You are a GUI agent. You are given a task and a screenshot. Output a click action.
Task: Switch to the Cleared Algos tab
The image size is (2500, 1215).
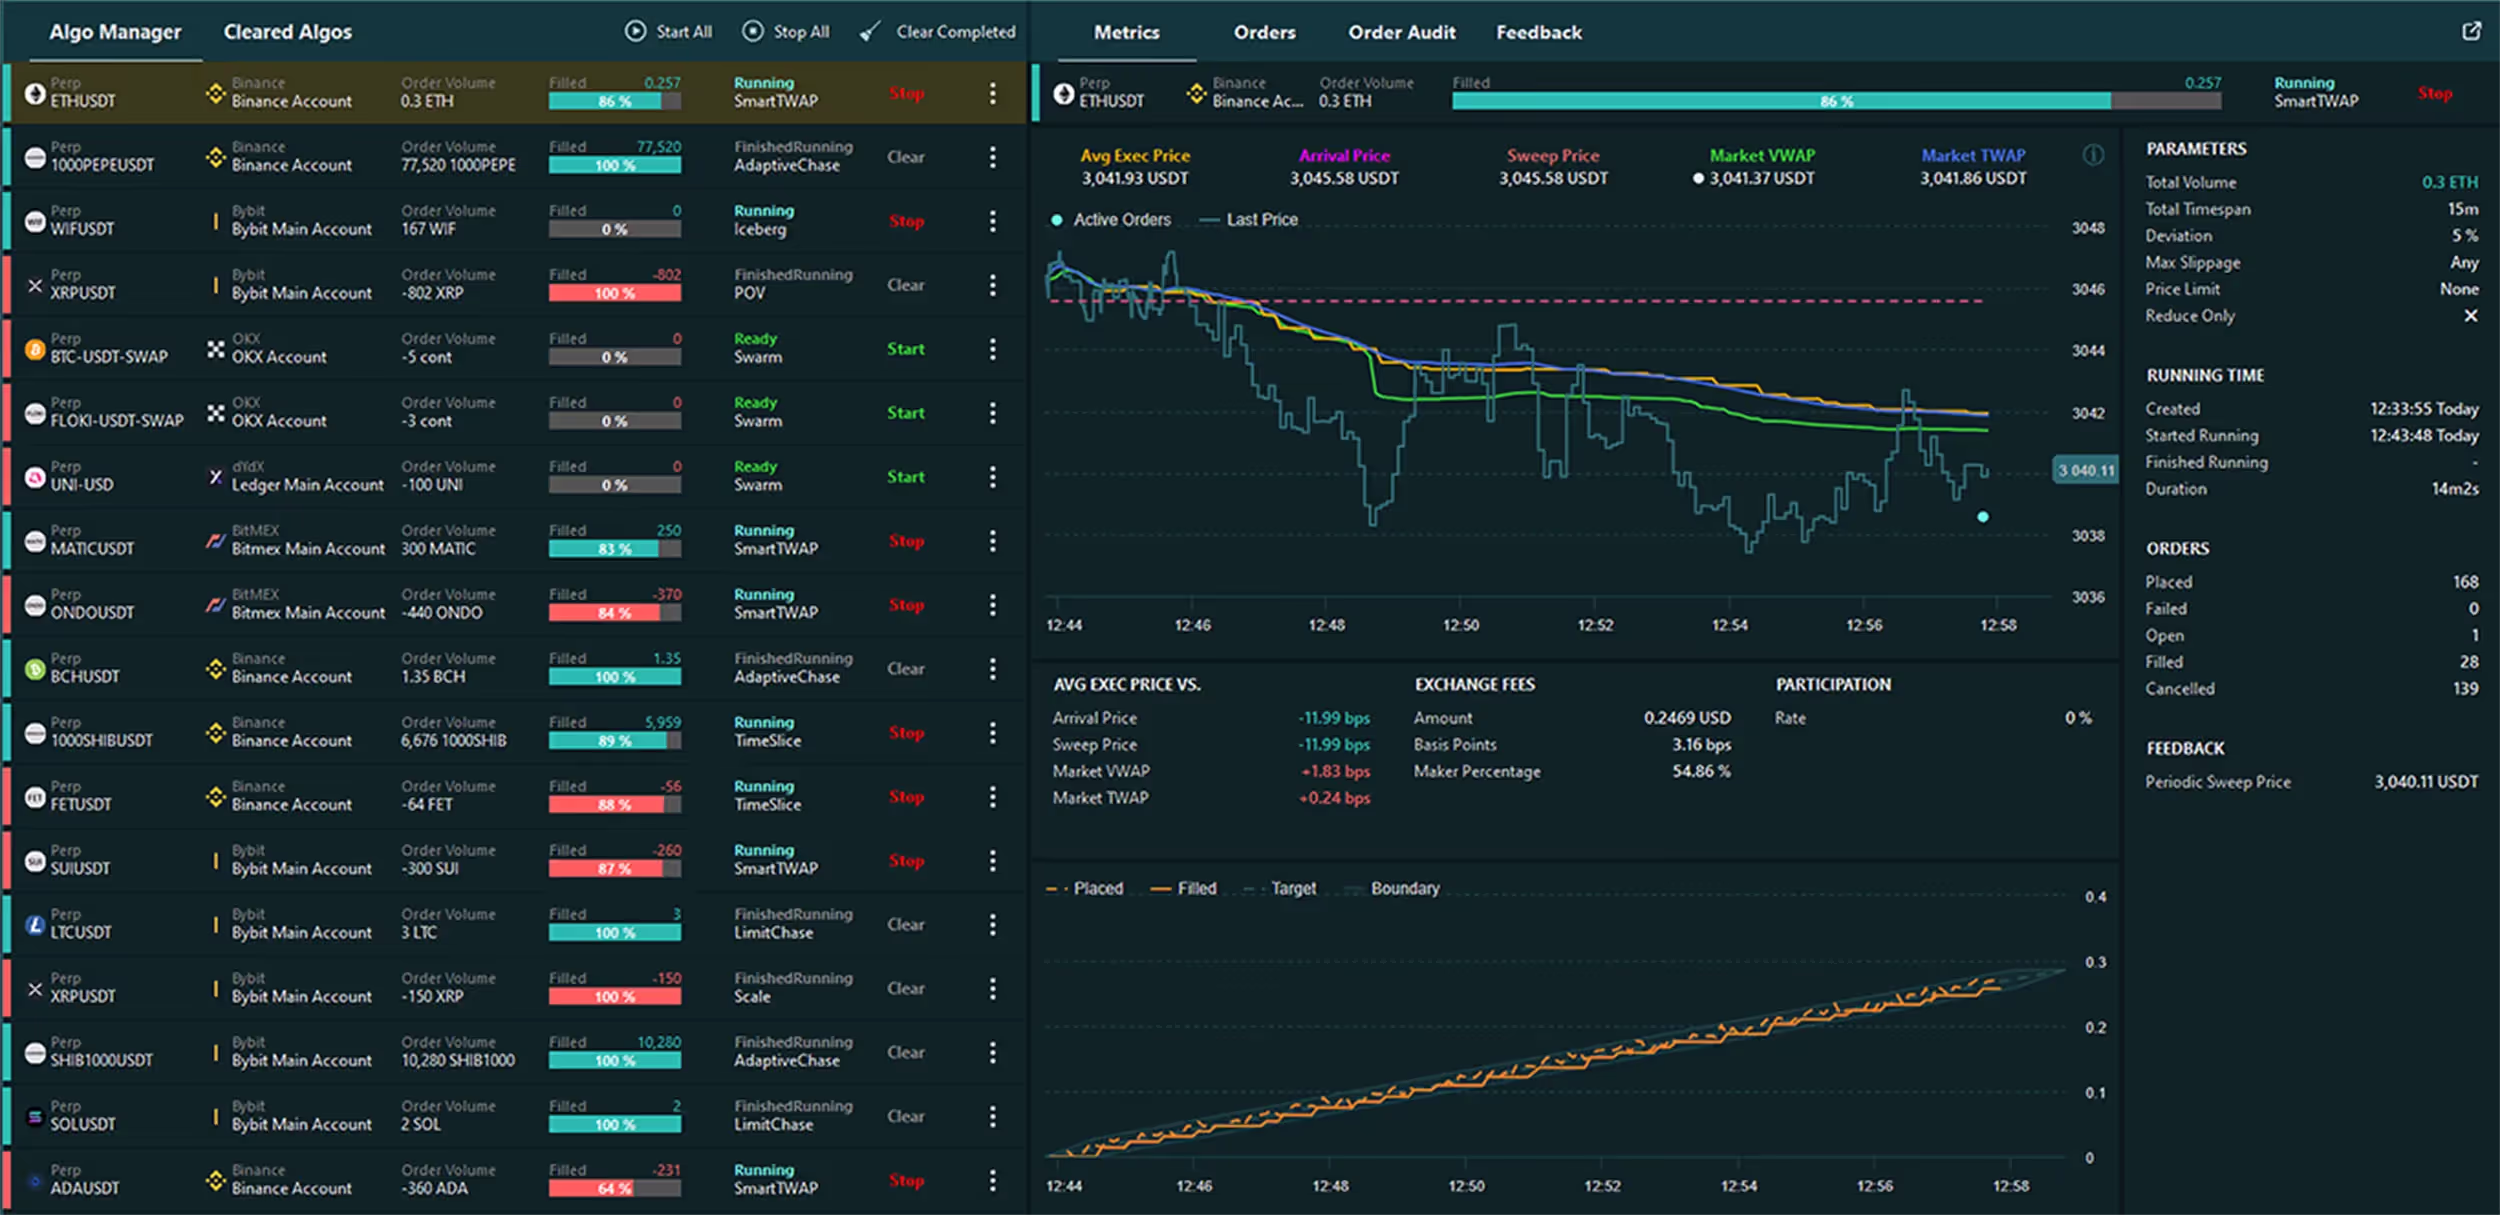pyautogui.click(x=288, y=32)
